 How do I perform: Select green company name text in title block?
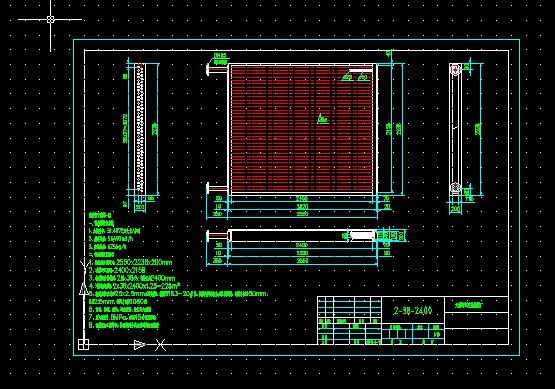[x=469, y=304]
